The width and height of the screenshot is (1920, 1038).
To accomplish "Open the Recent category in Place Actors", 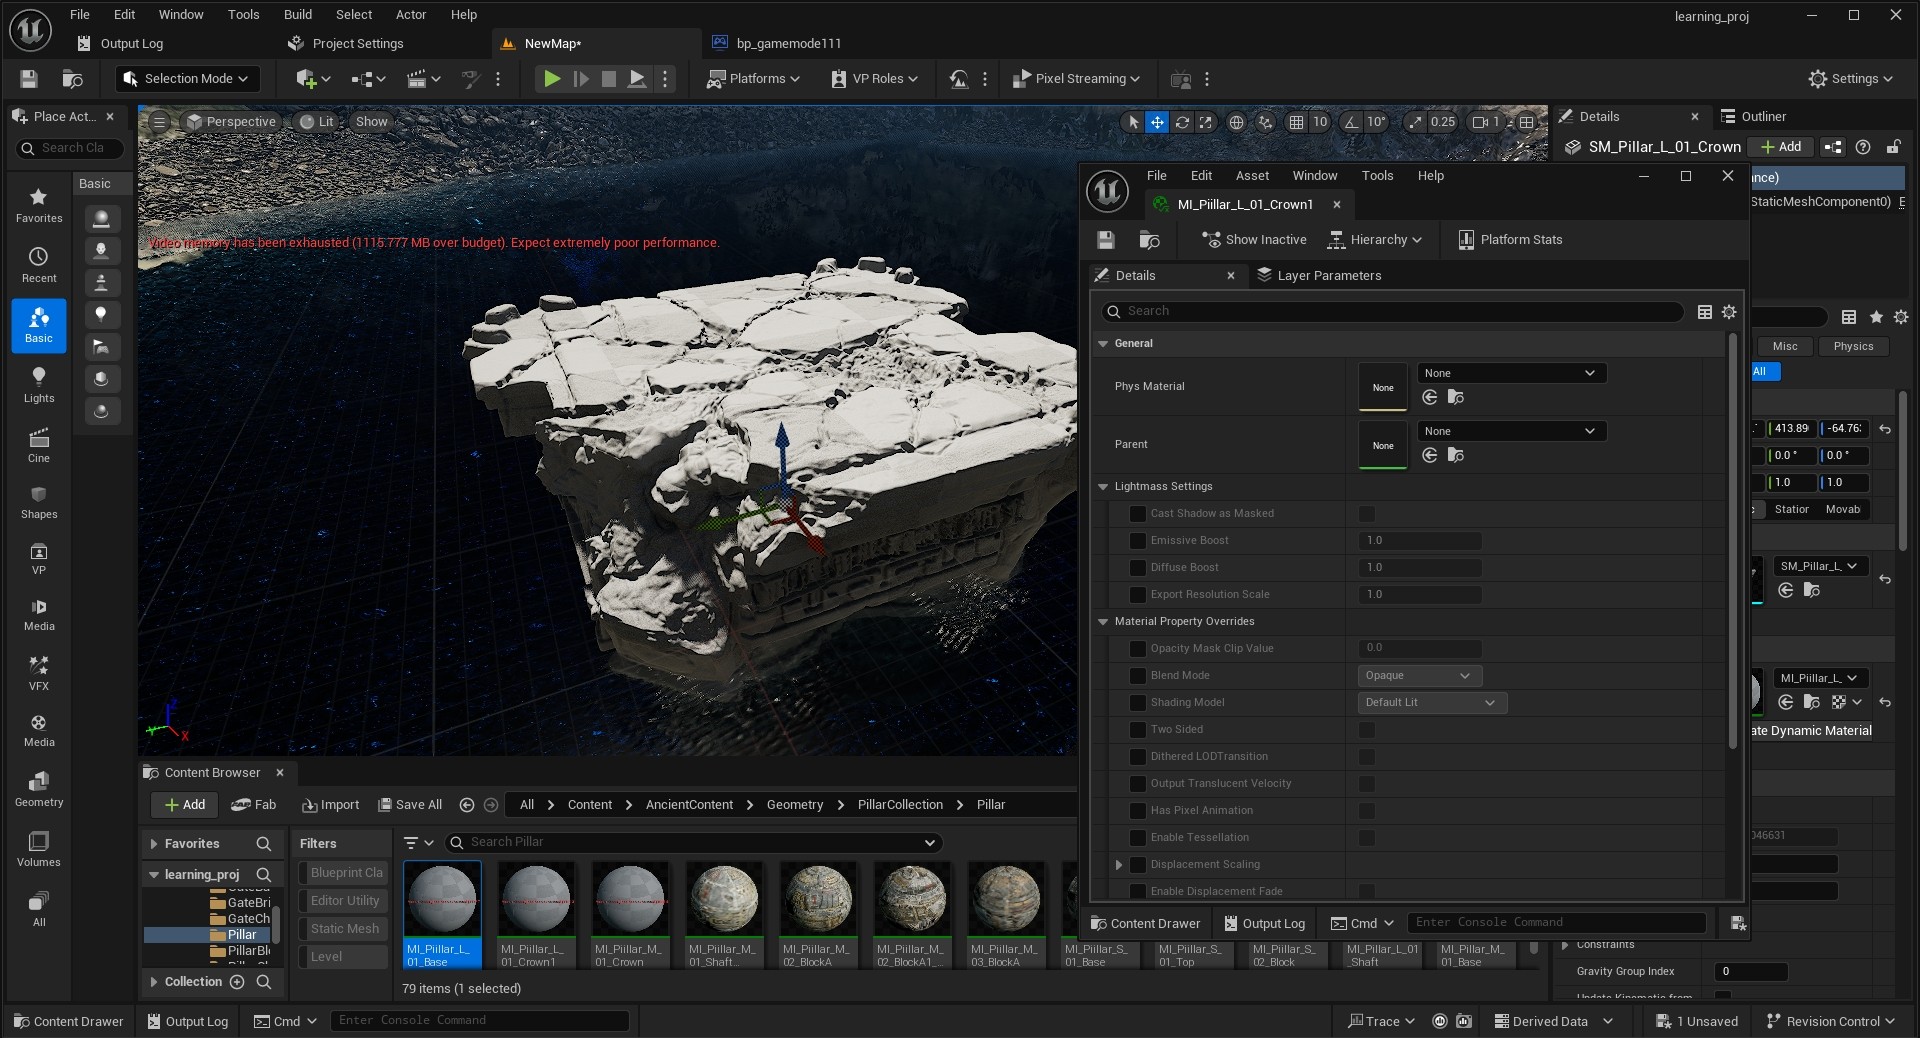I will (39, 265).
